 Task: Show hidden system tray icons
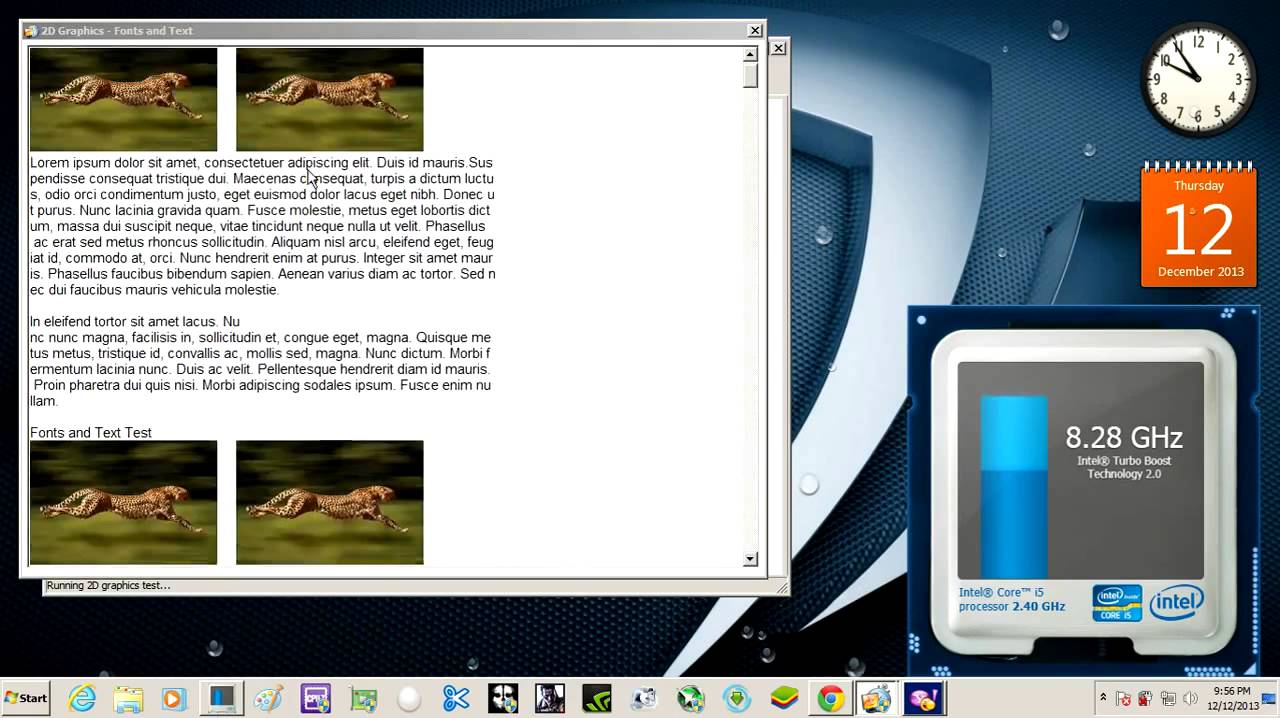click(1103, 698)
